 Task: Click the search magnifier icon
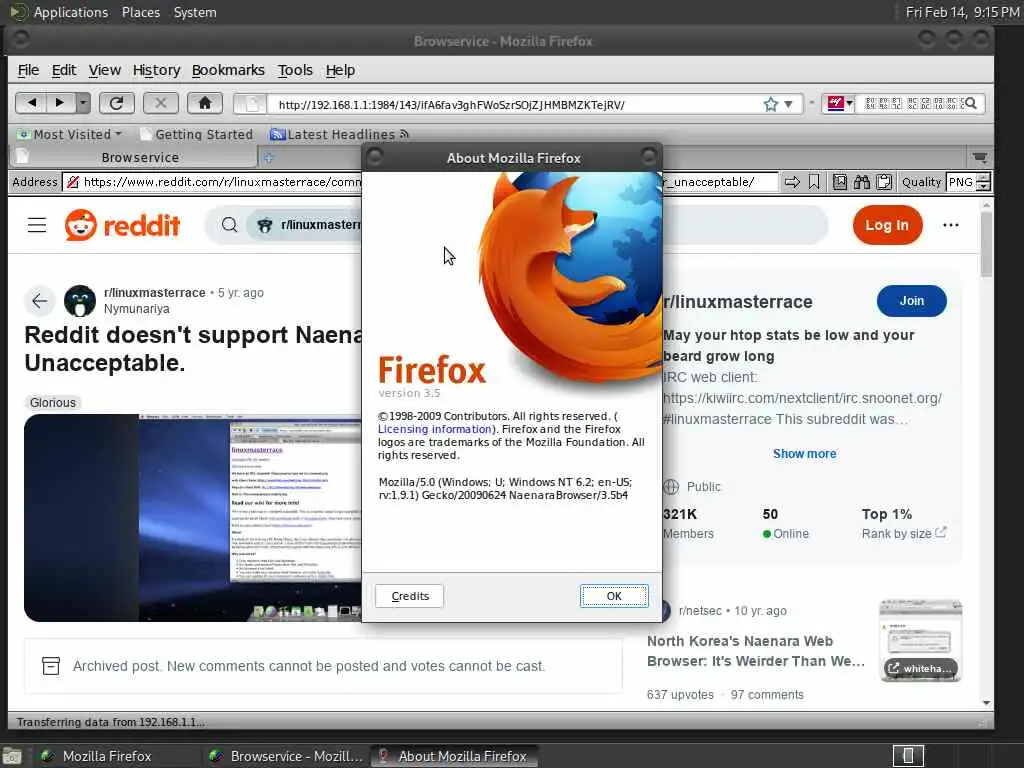click(971, 103)
